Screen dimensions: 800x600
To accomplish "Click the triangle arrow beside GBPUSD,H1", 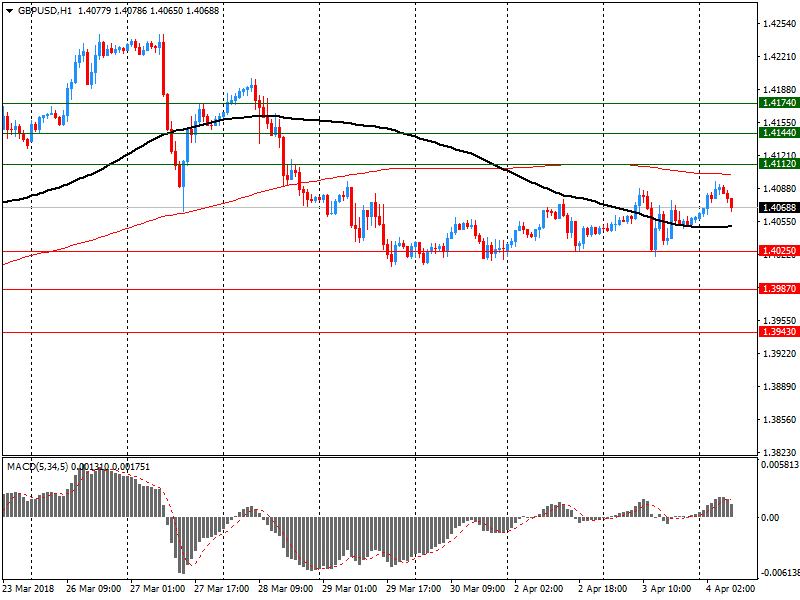I will (9, 11).
